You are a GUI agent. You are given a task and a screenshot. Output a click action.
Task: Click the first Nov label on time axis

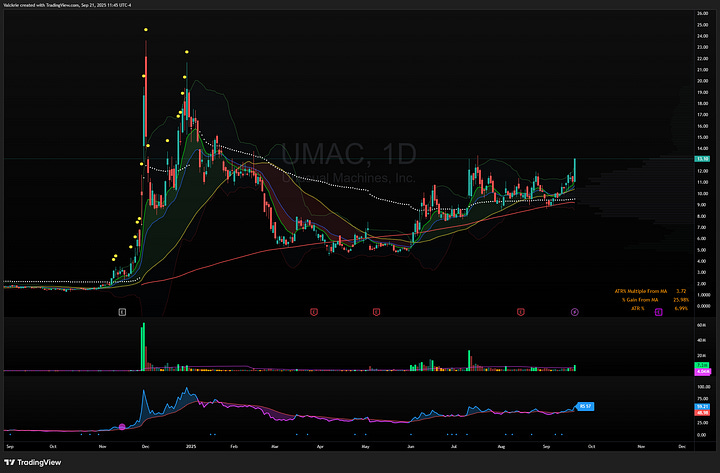(102, 446)
